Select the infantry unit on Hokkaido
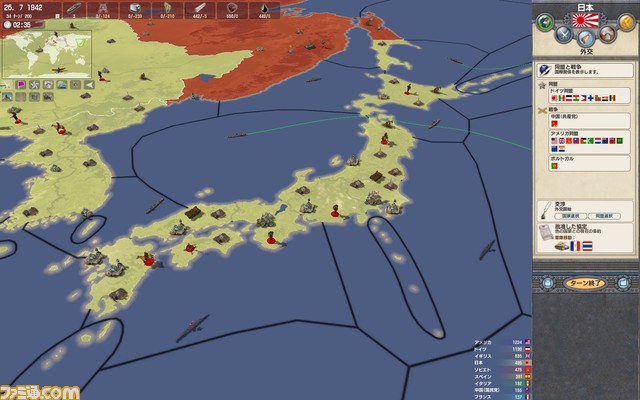Image resolution: width=640 pixels, height=400 pixels. point(409,89)
